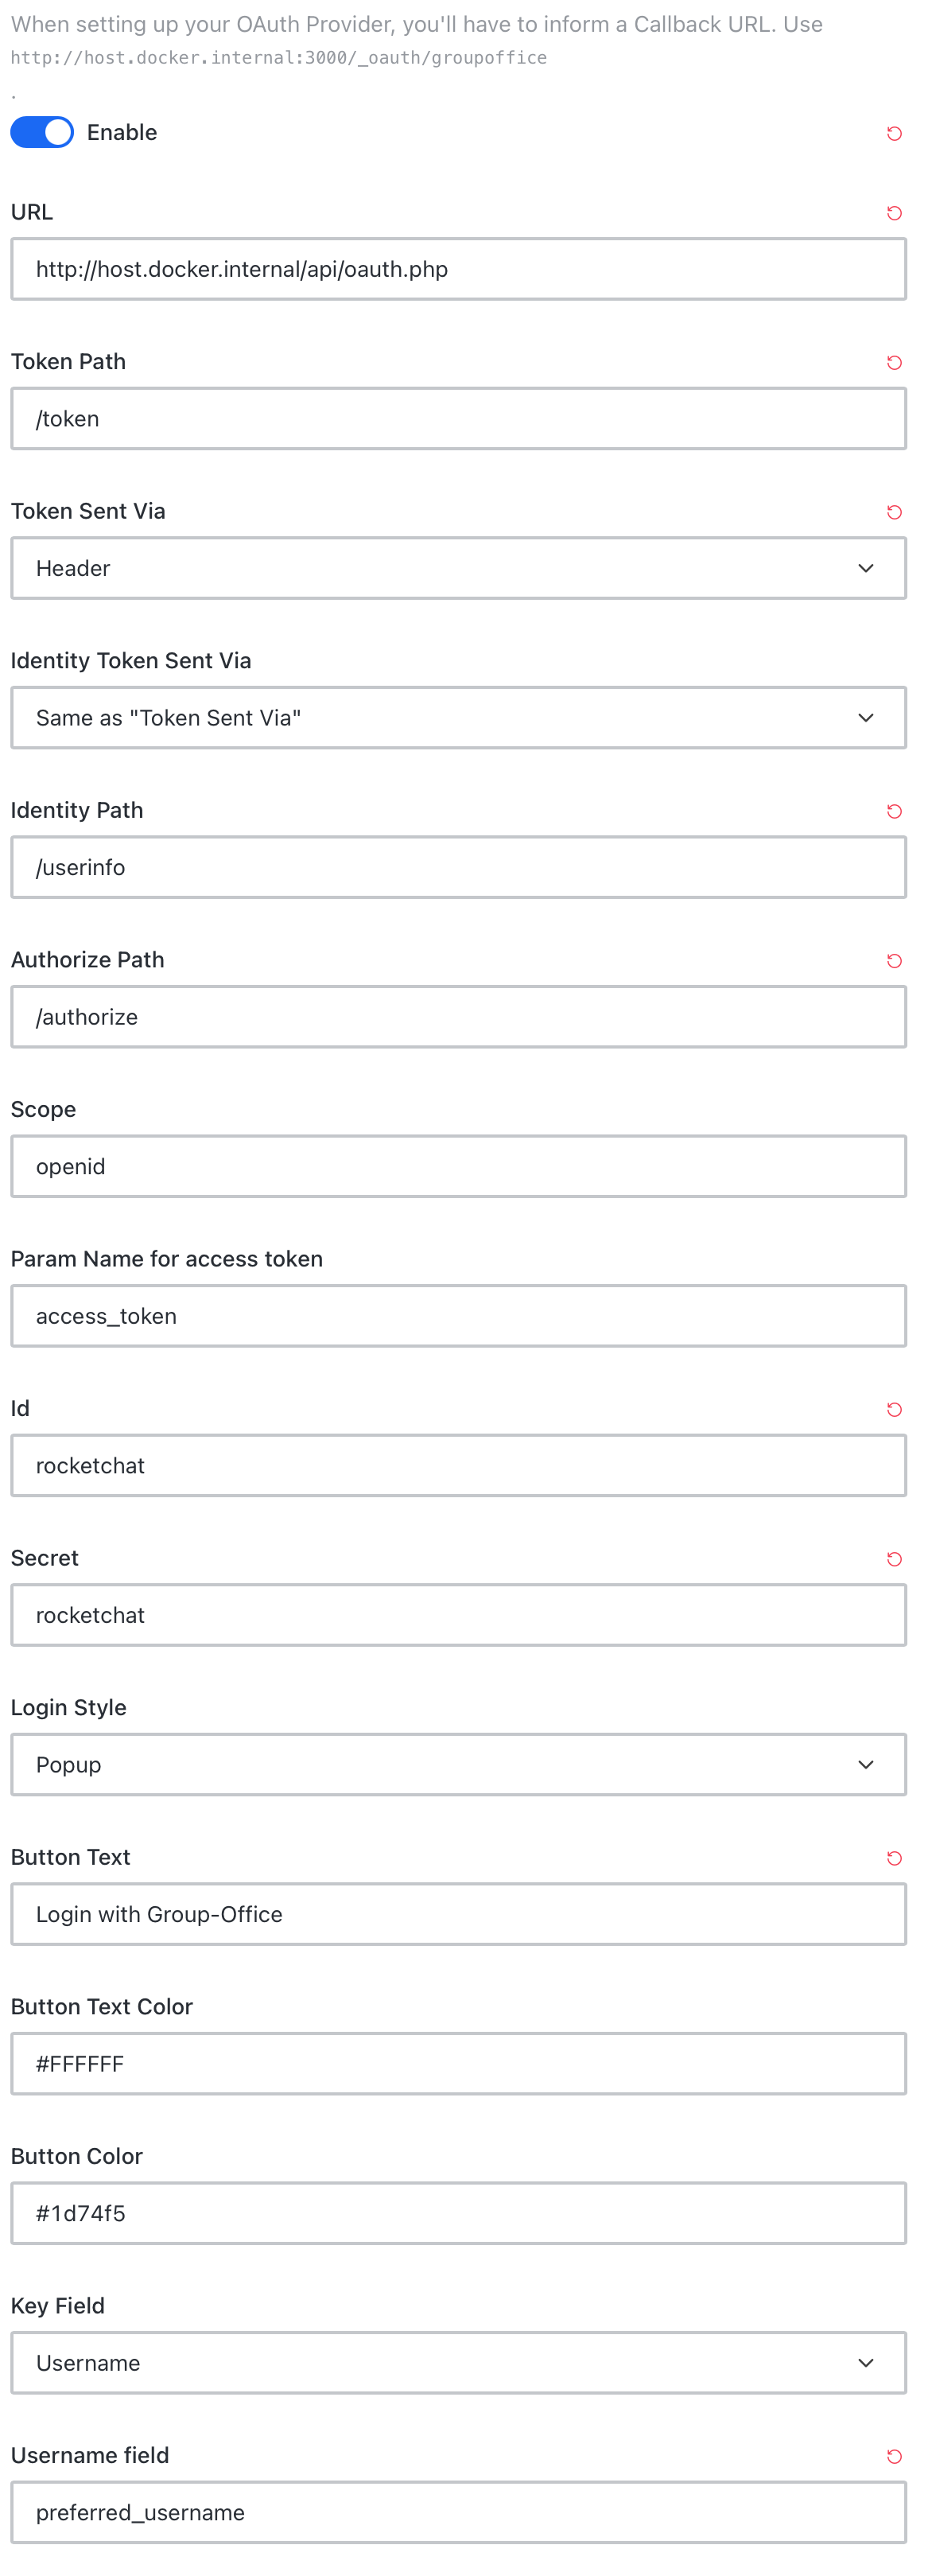Screen dimensions: 932x2576
Task: Reset the URL field to default
Action: 894,213
